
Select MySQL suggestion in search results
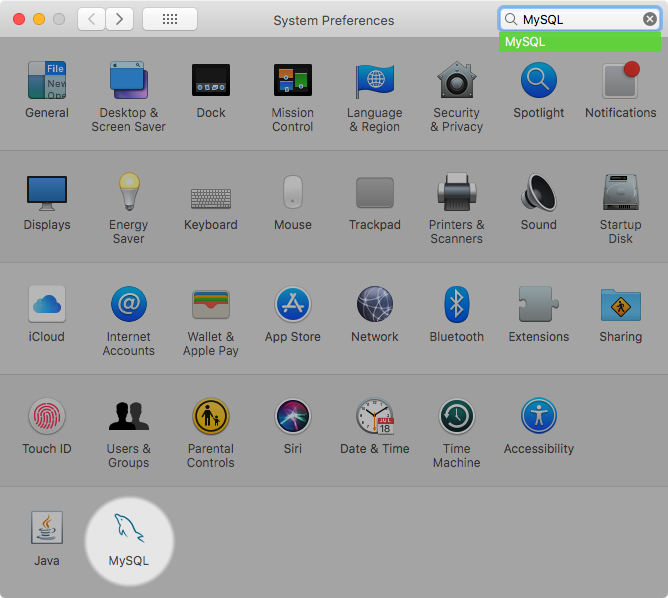pyautogui.click(x=579, y=42)
